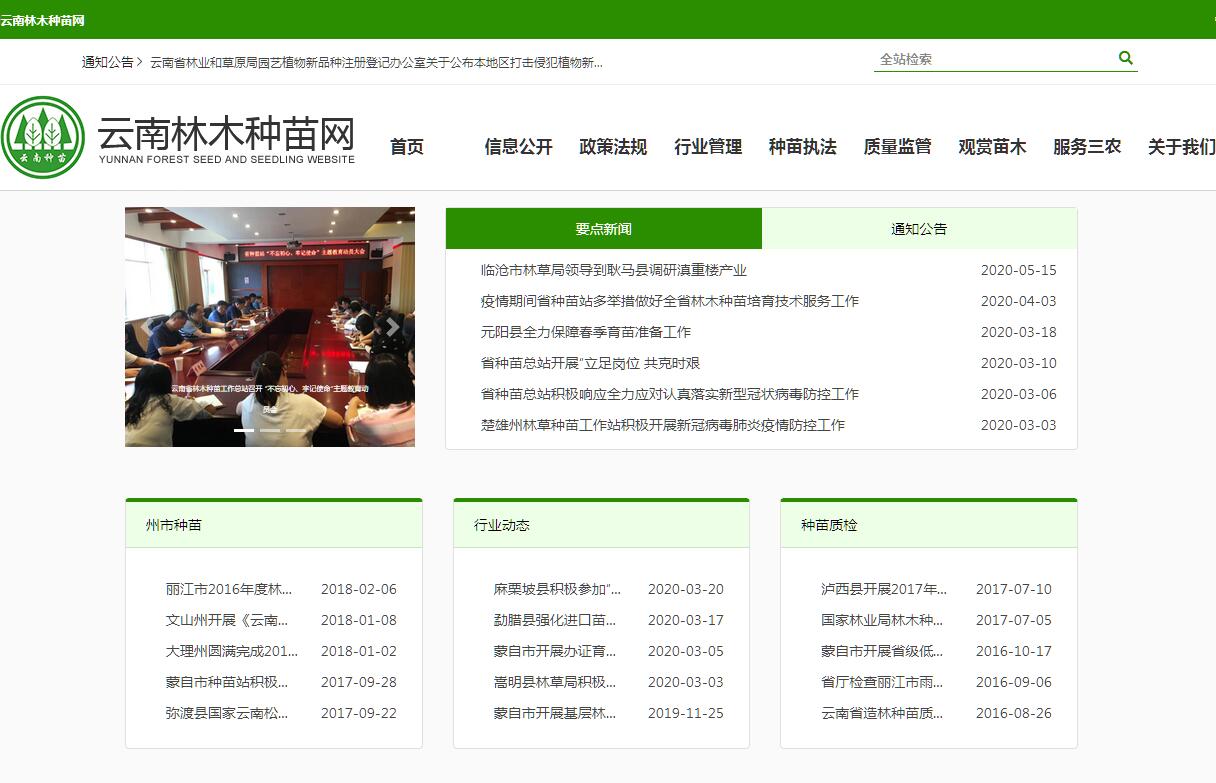Open the 政策法规 navigation menu
This screenshot has height=783, width=1216.
pyautogui.click(x=613, y=147)
